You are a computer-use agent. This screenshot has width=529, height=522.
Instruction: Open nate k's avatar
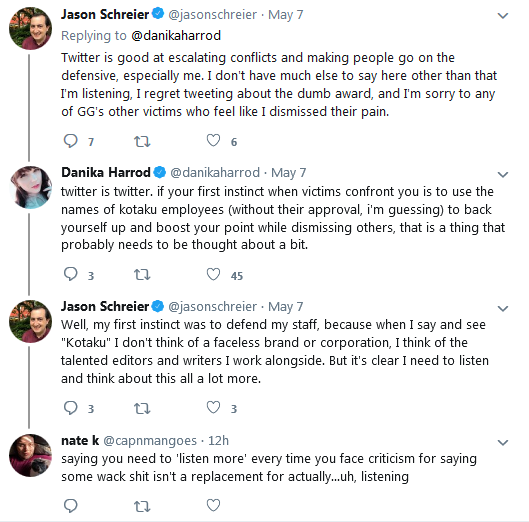click(30, 455)
